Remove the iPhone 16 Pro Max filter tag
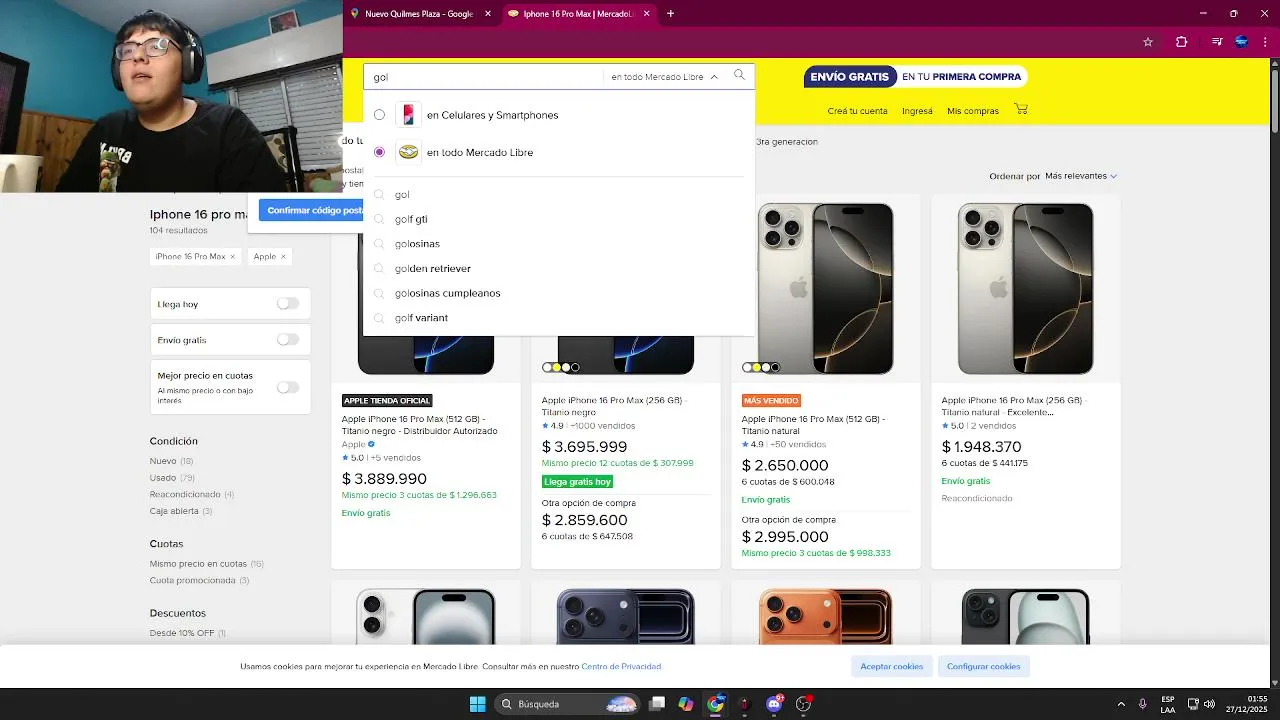Viewport: 1280px width, 720px height. pyautogui.click(x=232, y=257)
